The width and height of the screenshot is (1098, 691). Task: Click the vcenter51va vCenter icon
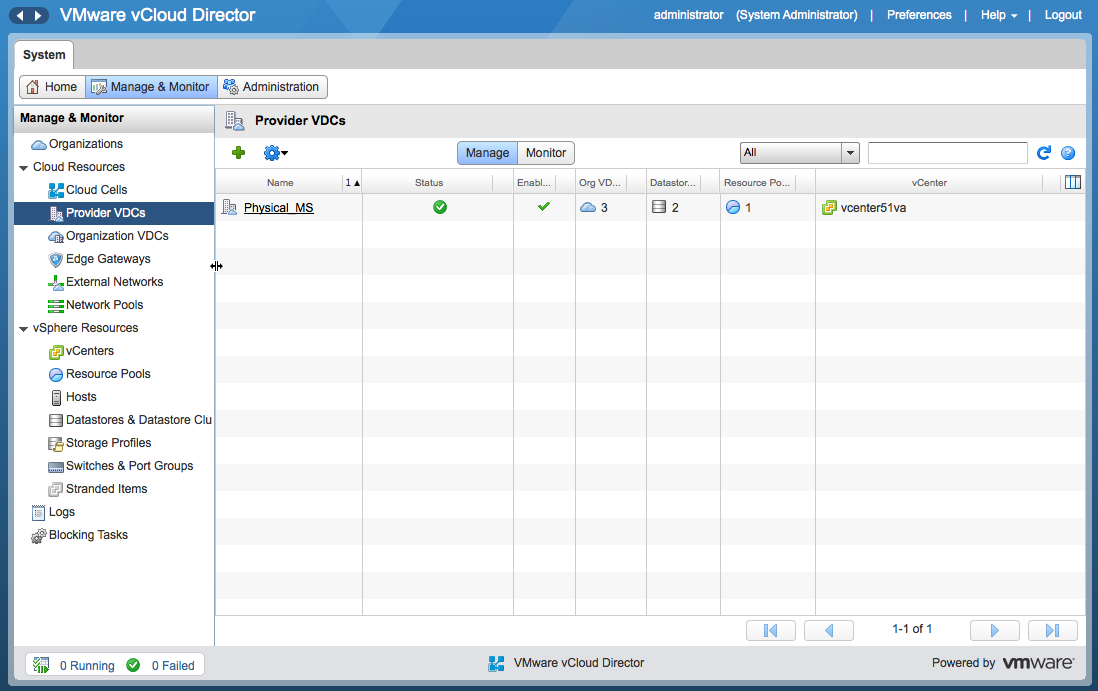coord(829,207)
